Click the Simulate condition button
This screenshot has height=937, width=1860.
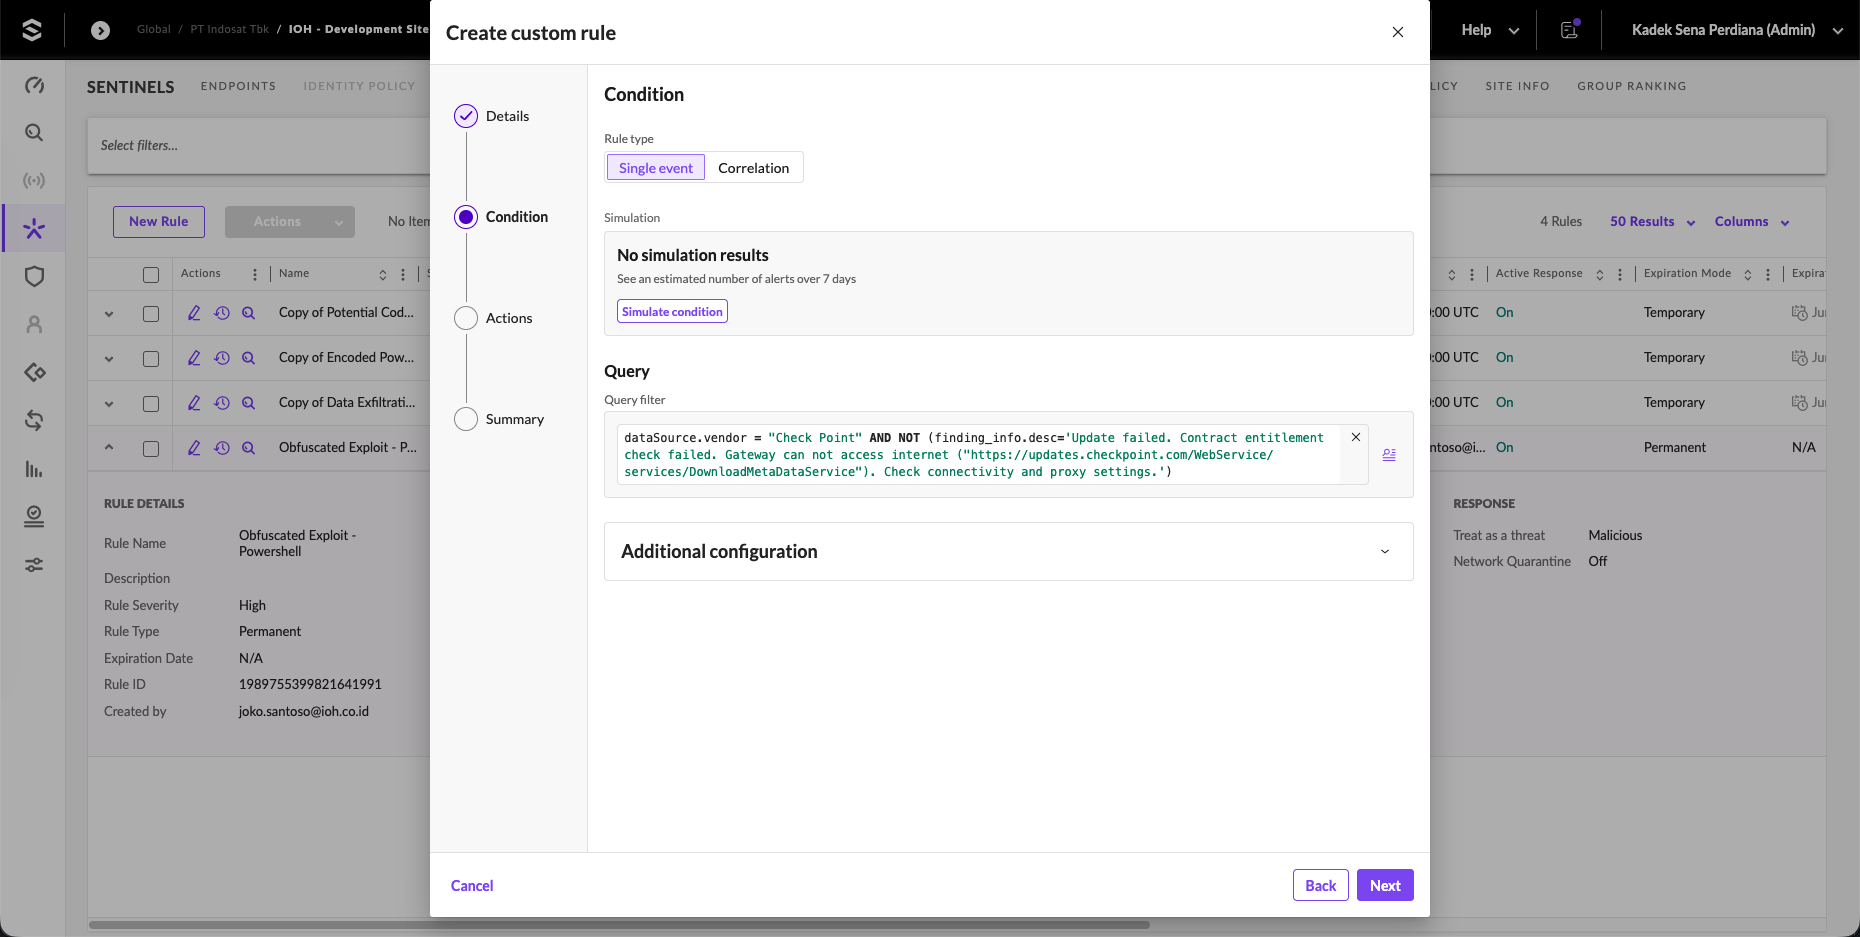coord(672,312)
